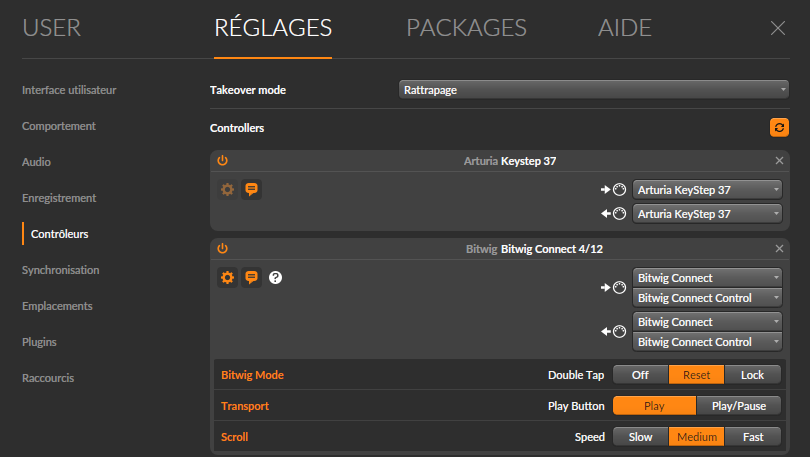Screen dimensions: 810x457
Task: Open Arturia KeyStep 37 MIDI input dropdown
Action: (707, 190)
